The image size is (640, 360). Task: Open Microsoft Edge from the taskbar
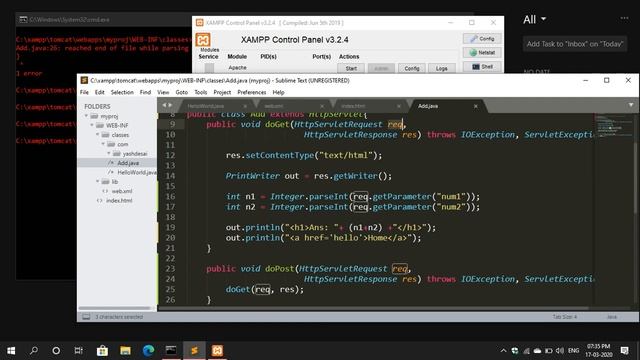click(x=148, y=351)
